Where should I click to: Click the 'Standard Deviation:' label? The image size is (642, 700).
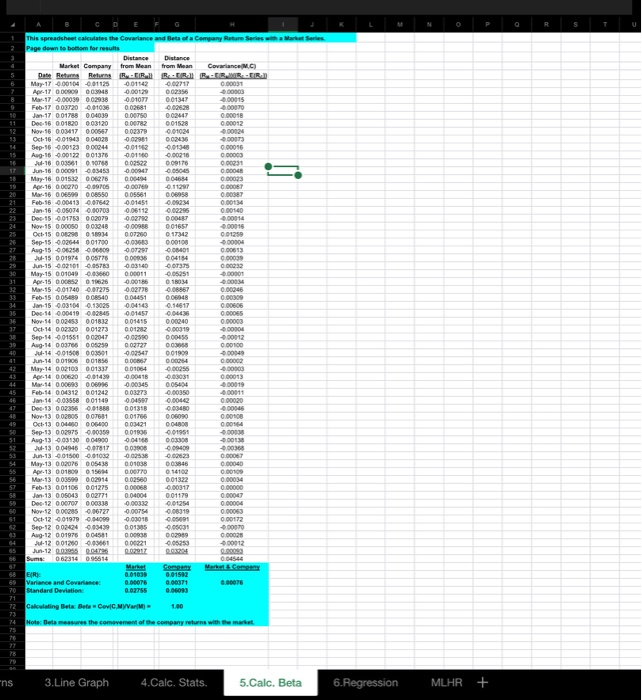[x=55, y=590]
